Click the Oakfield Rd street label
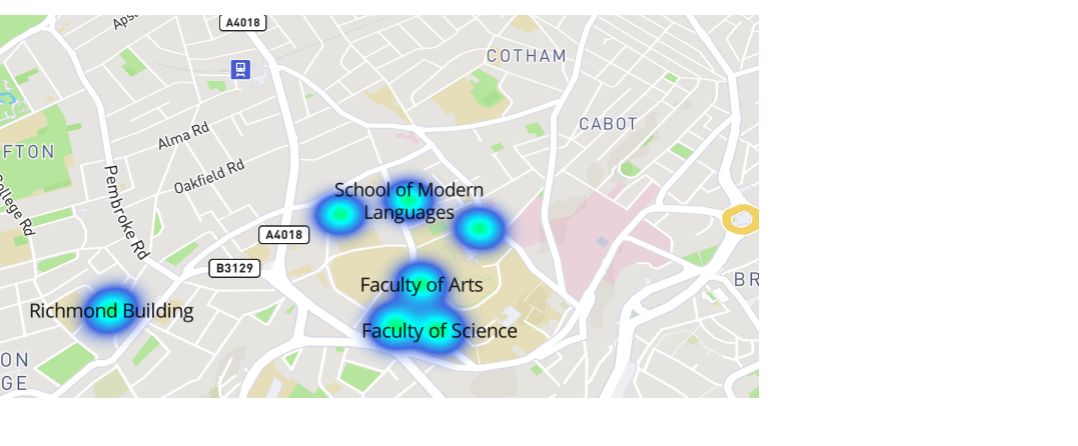1078x446 pixels. click(x=209, y=177)
